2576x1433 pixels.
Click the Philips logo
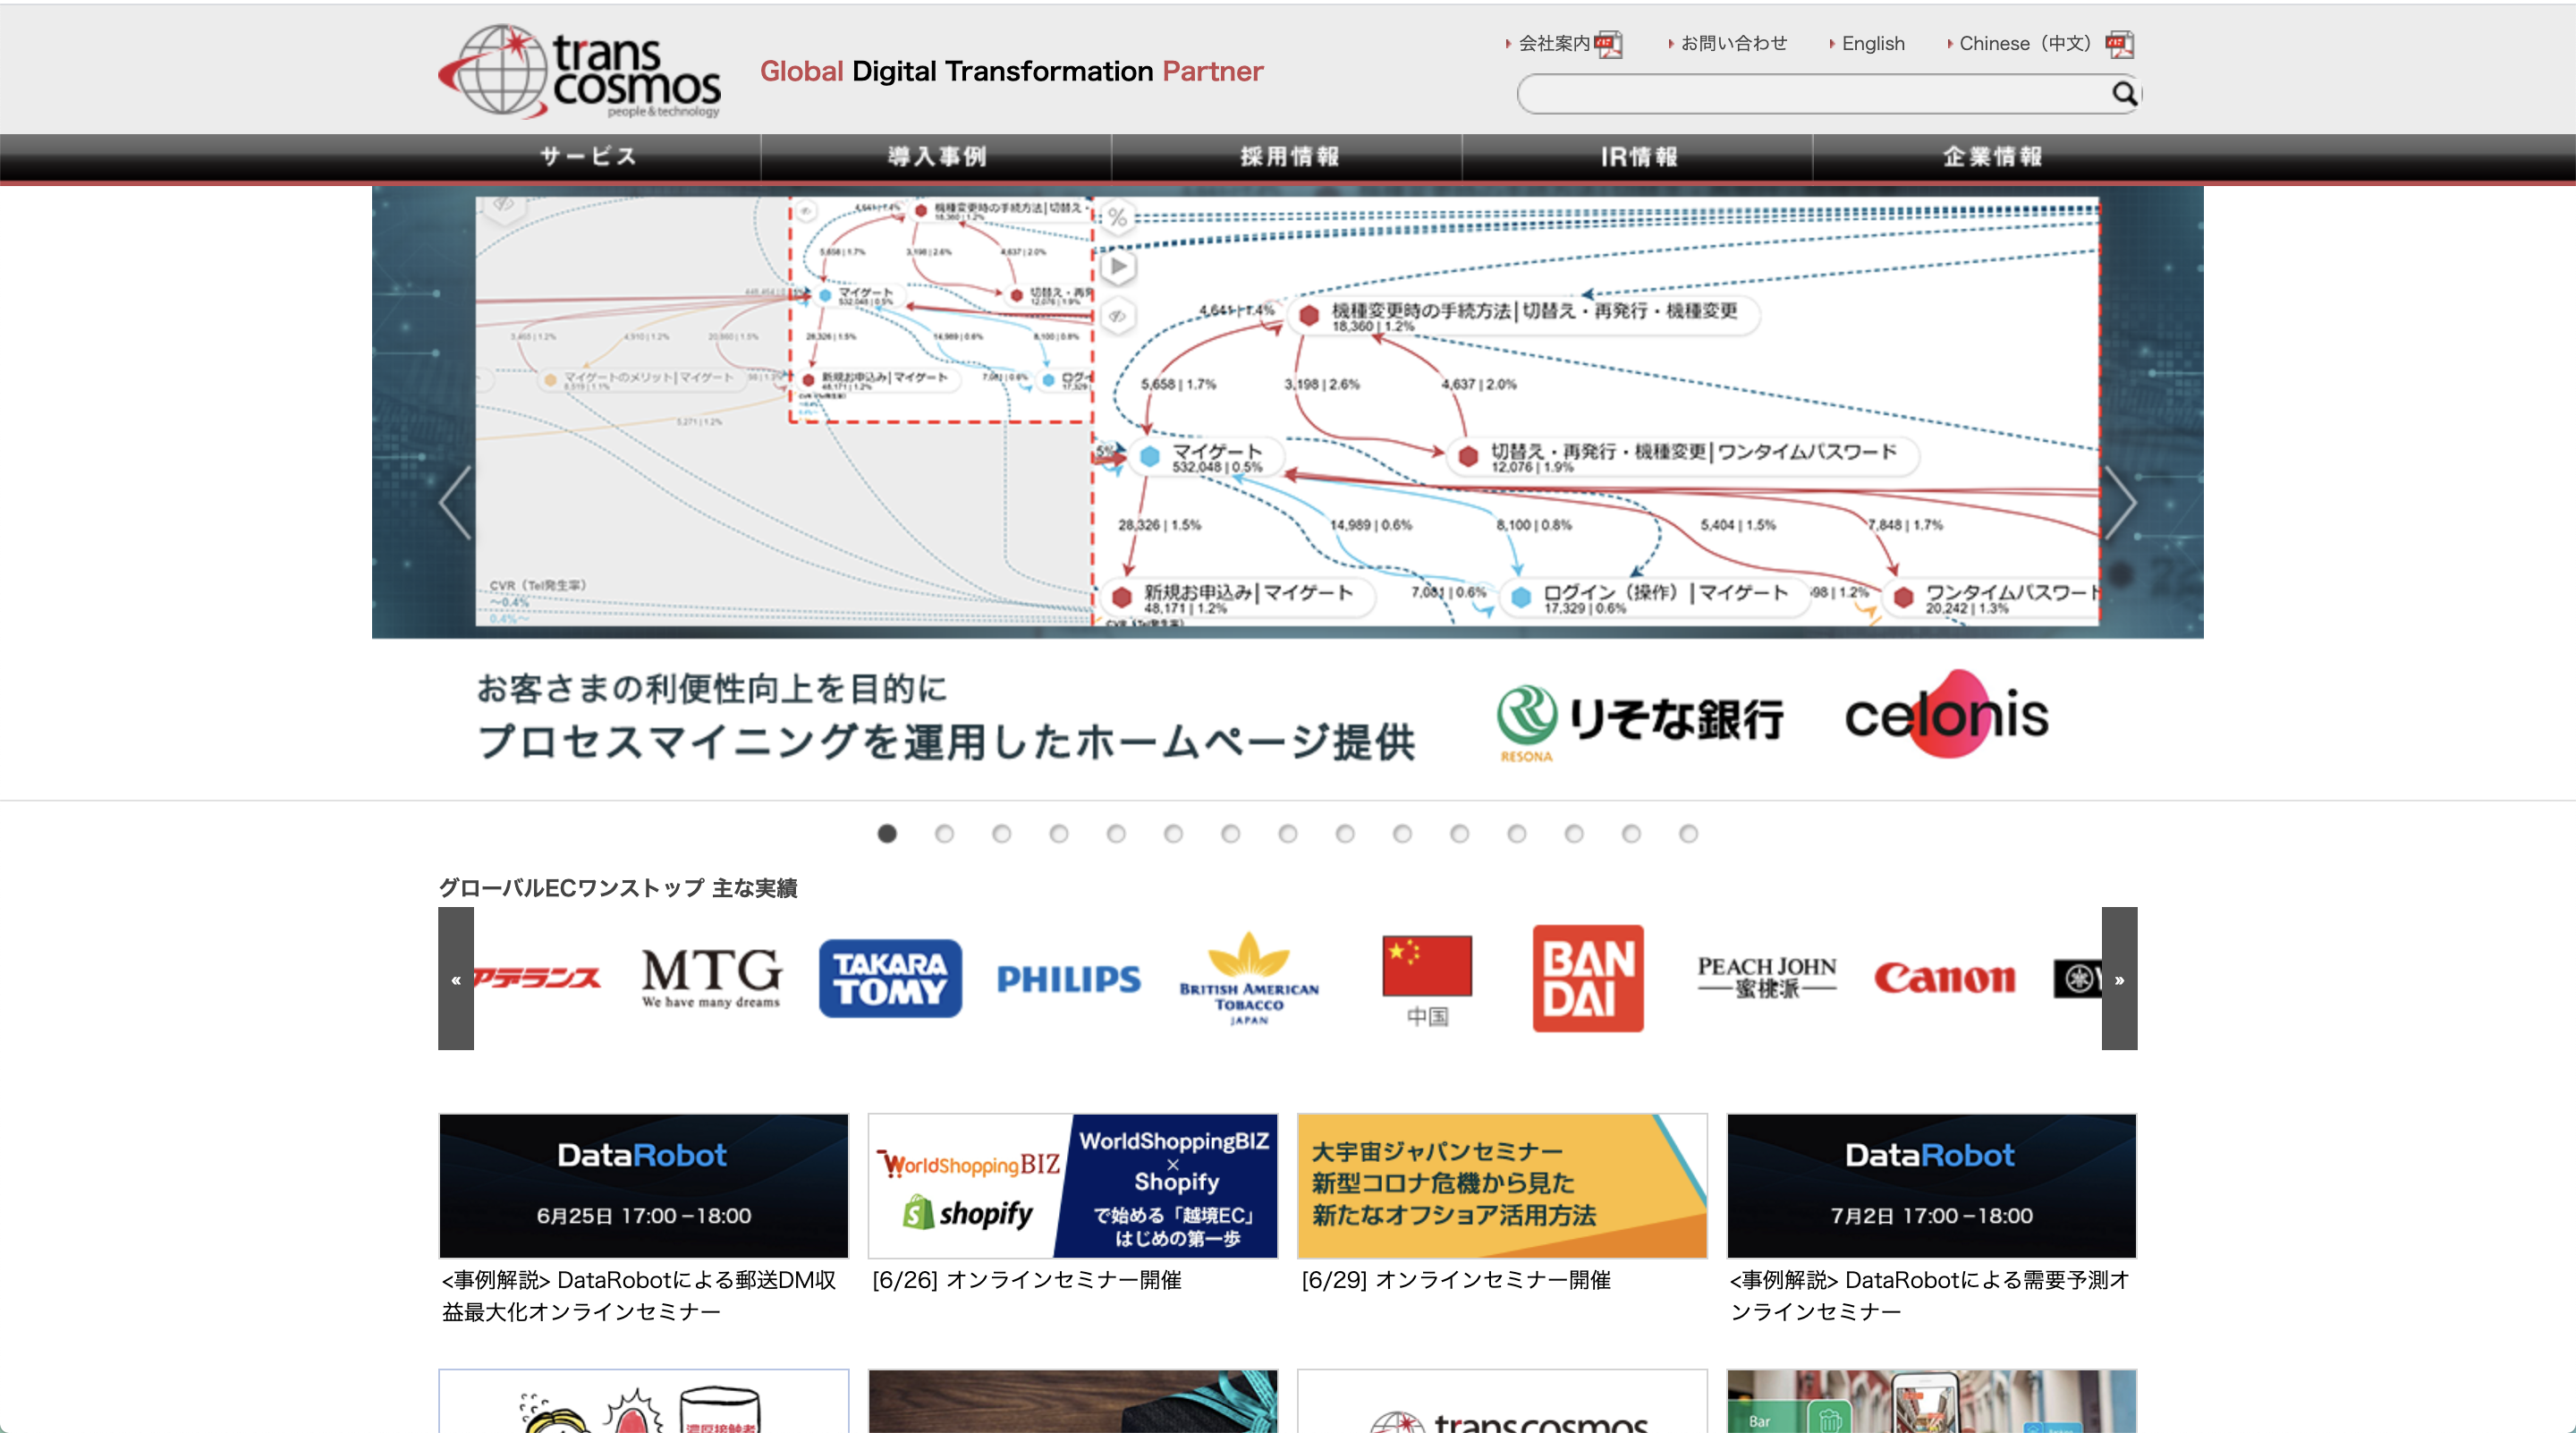[x=1068, y=979]
